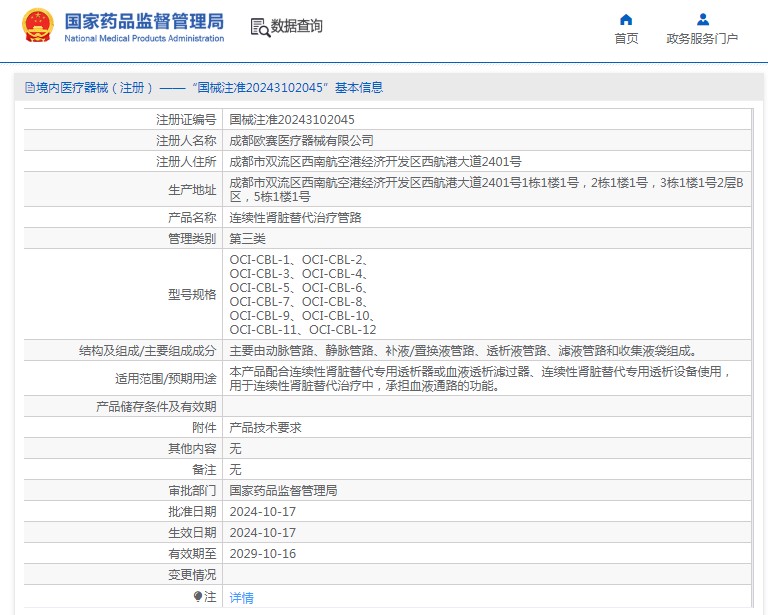Click the 境内医疗器械（注册）基本信息 header
This screenshot has height=615, width=768.
pyautogui.click(x=204, y=88)
